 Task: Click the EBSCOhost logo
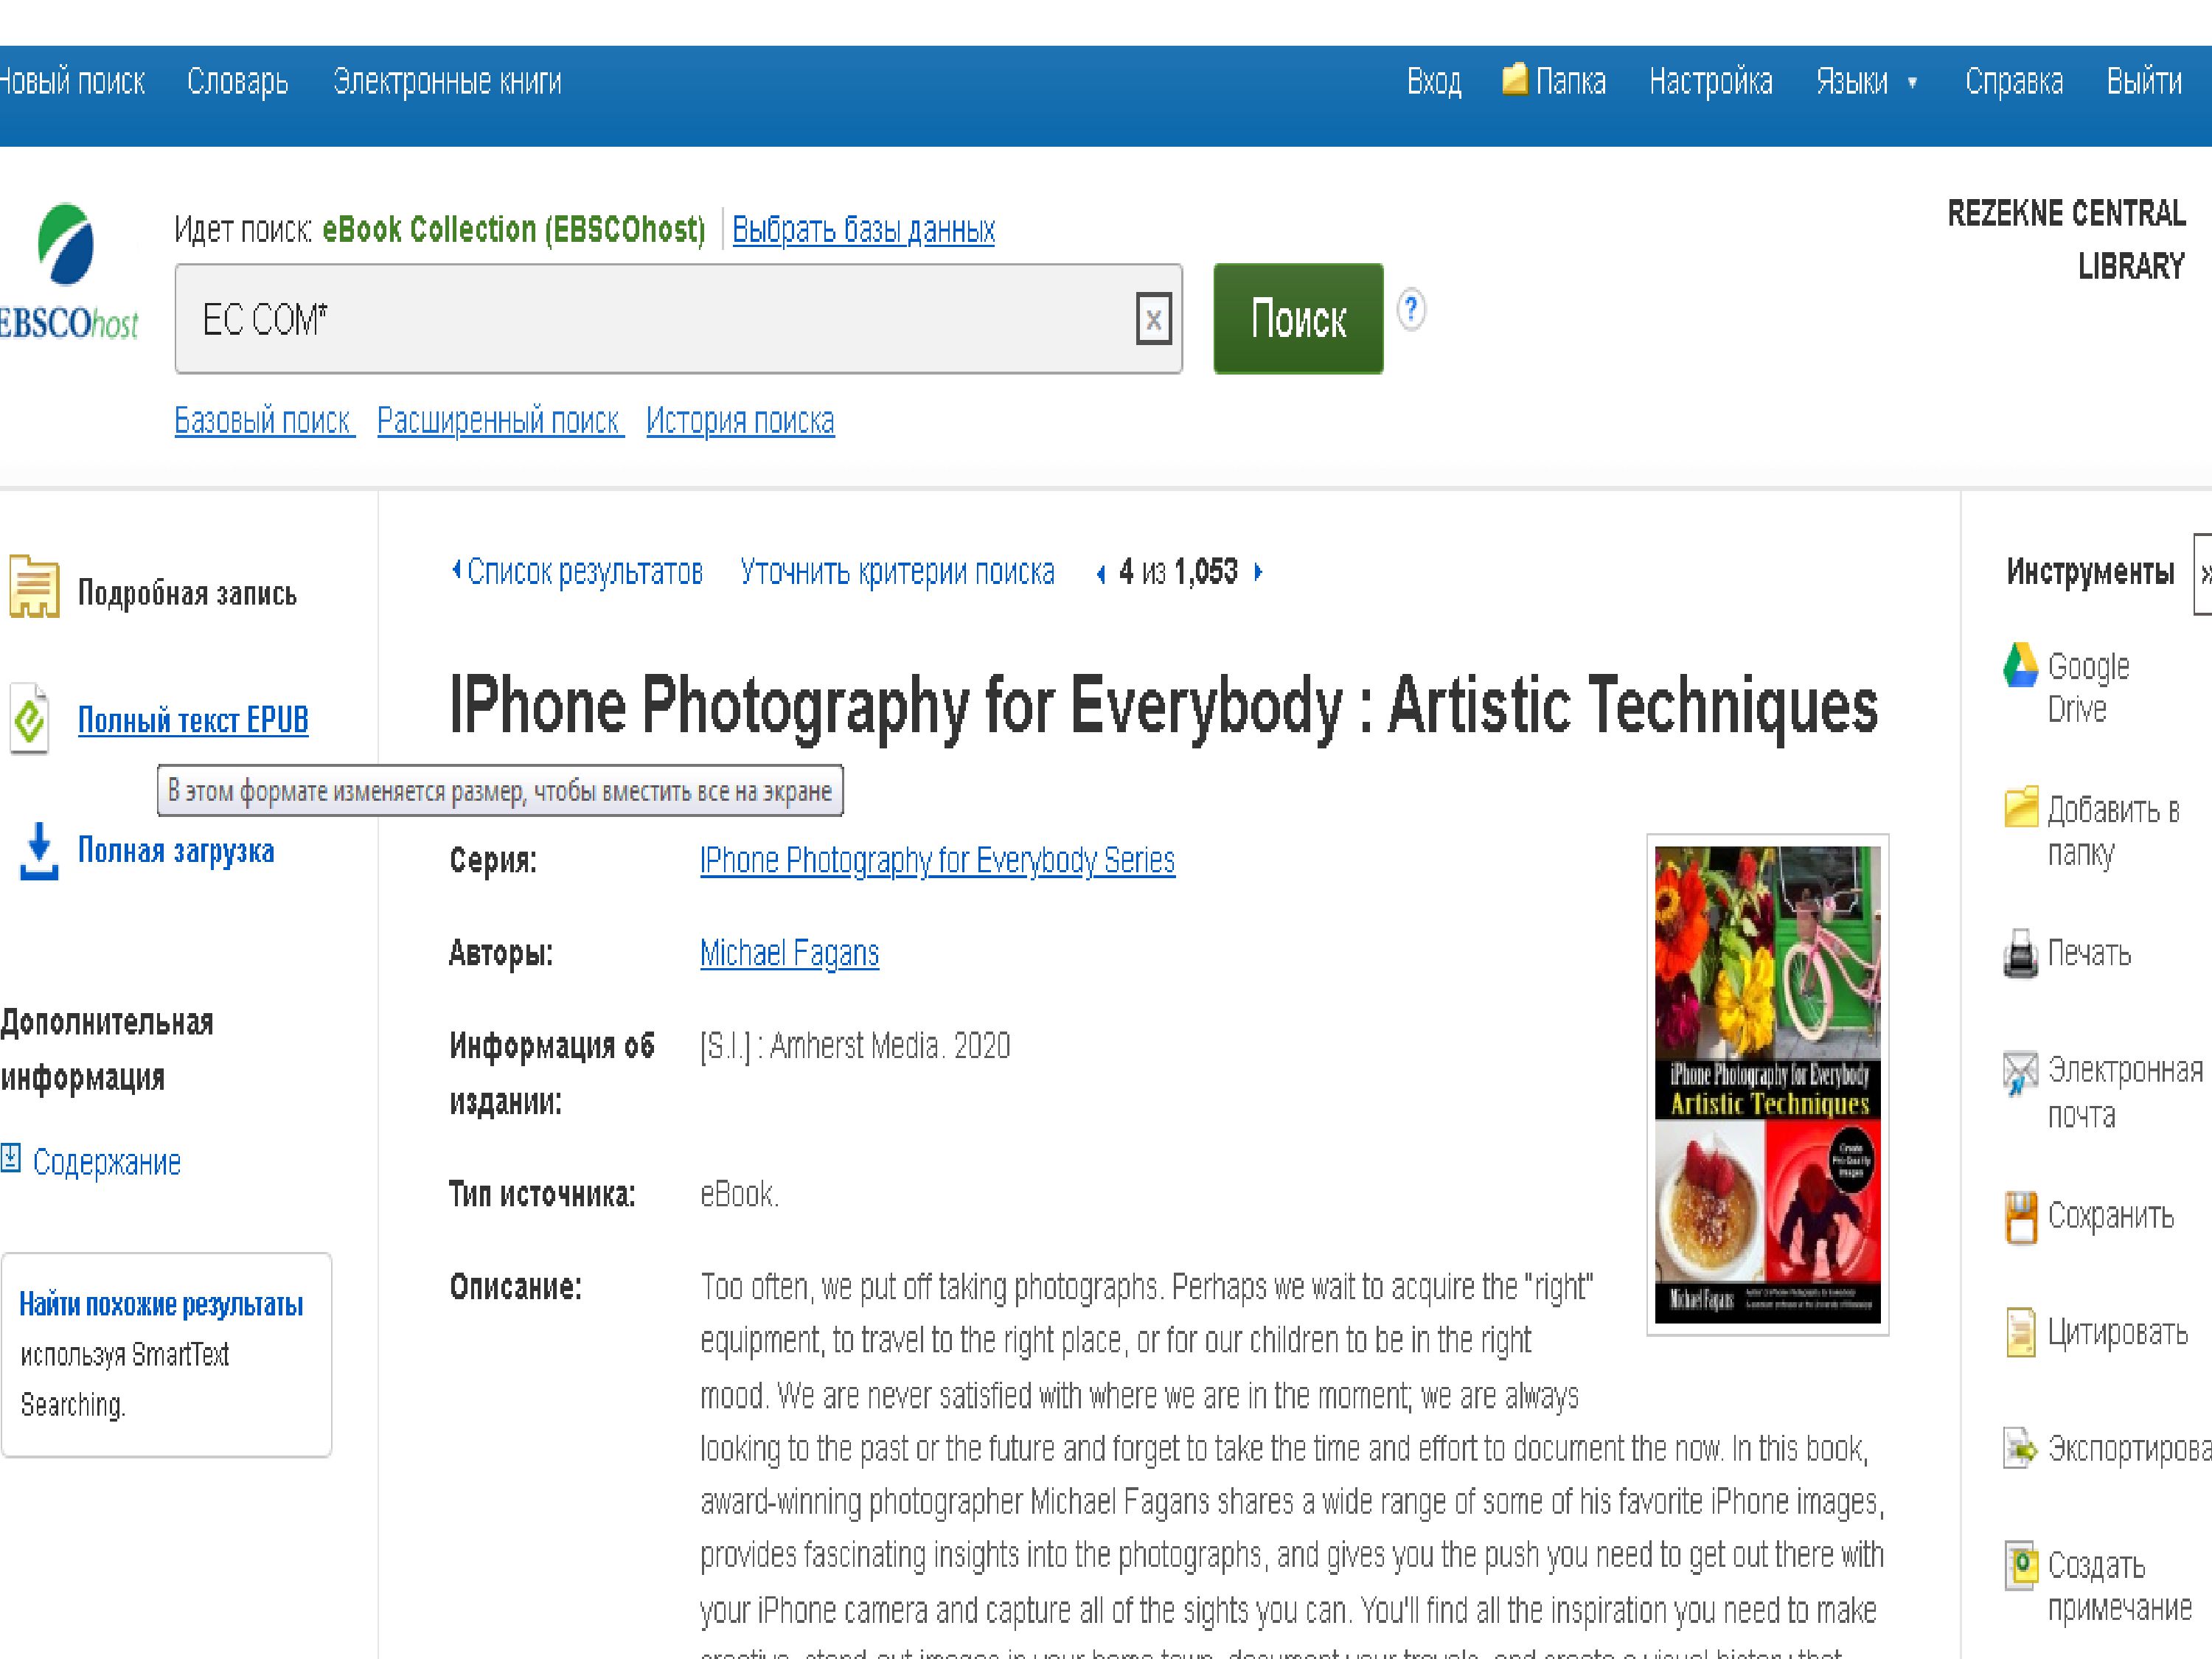[68, 272]
